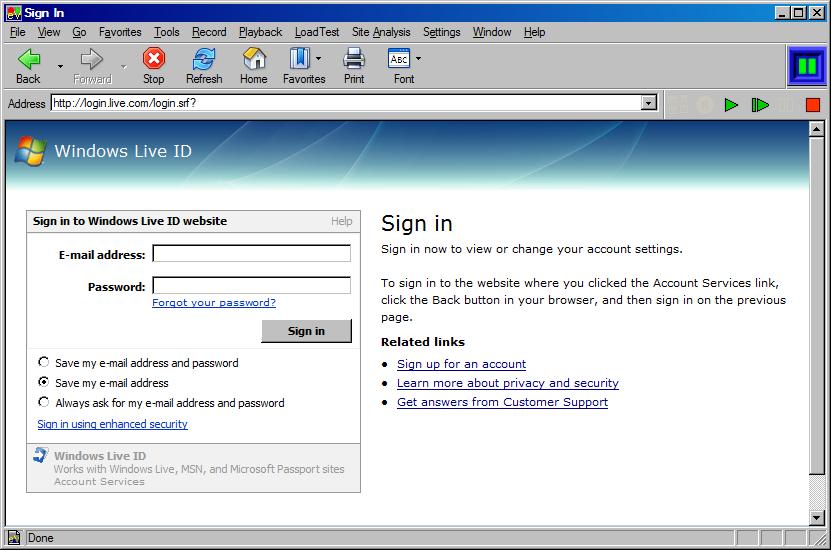
Task: Open the Record menu
Action: 209,32
